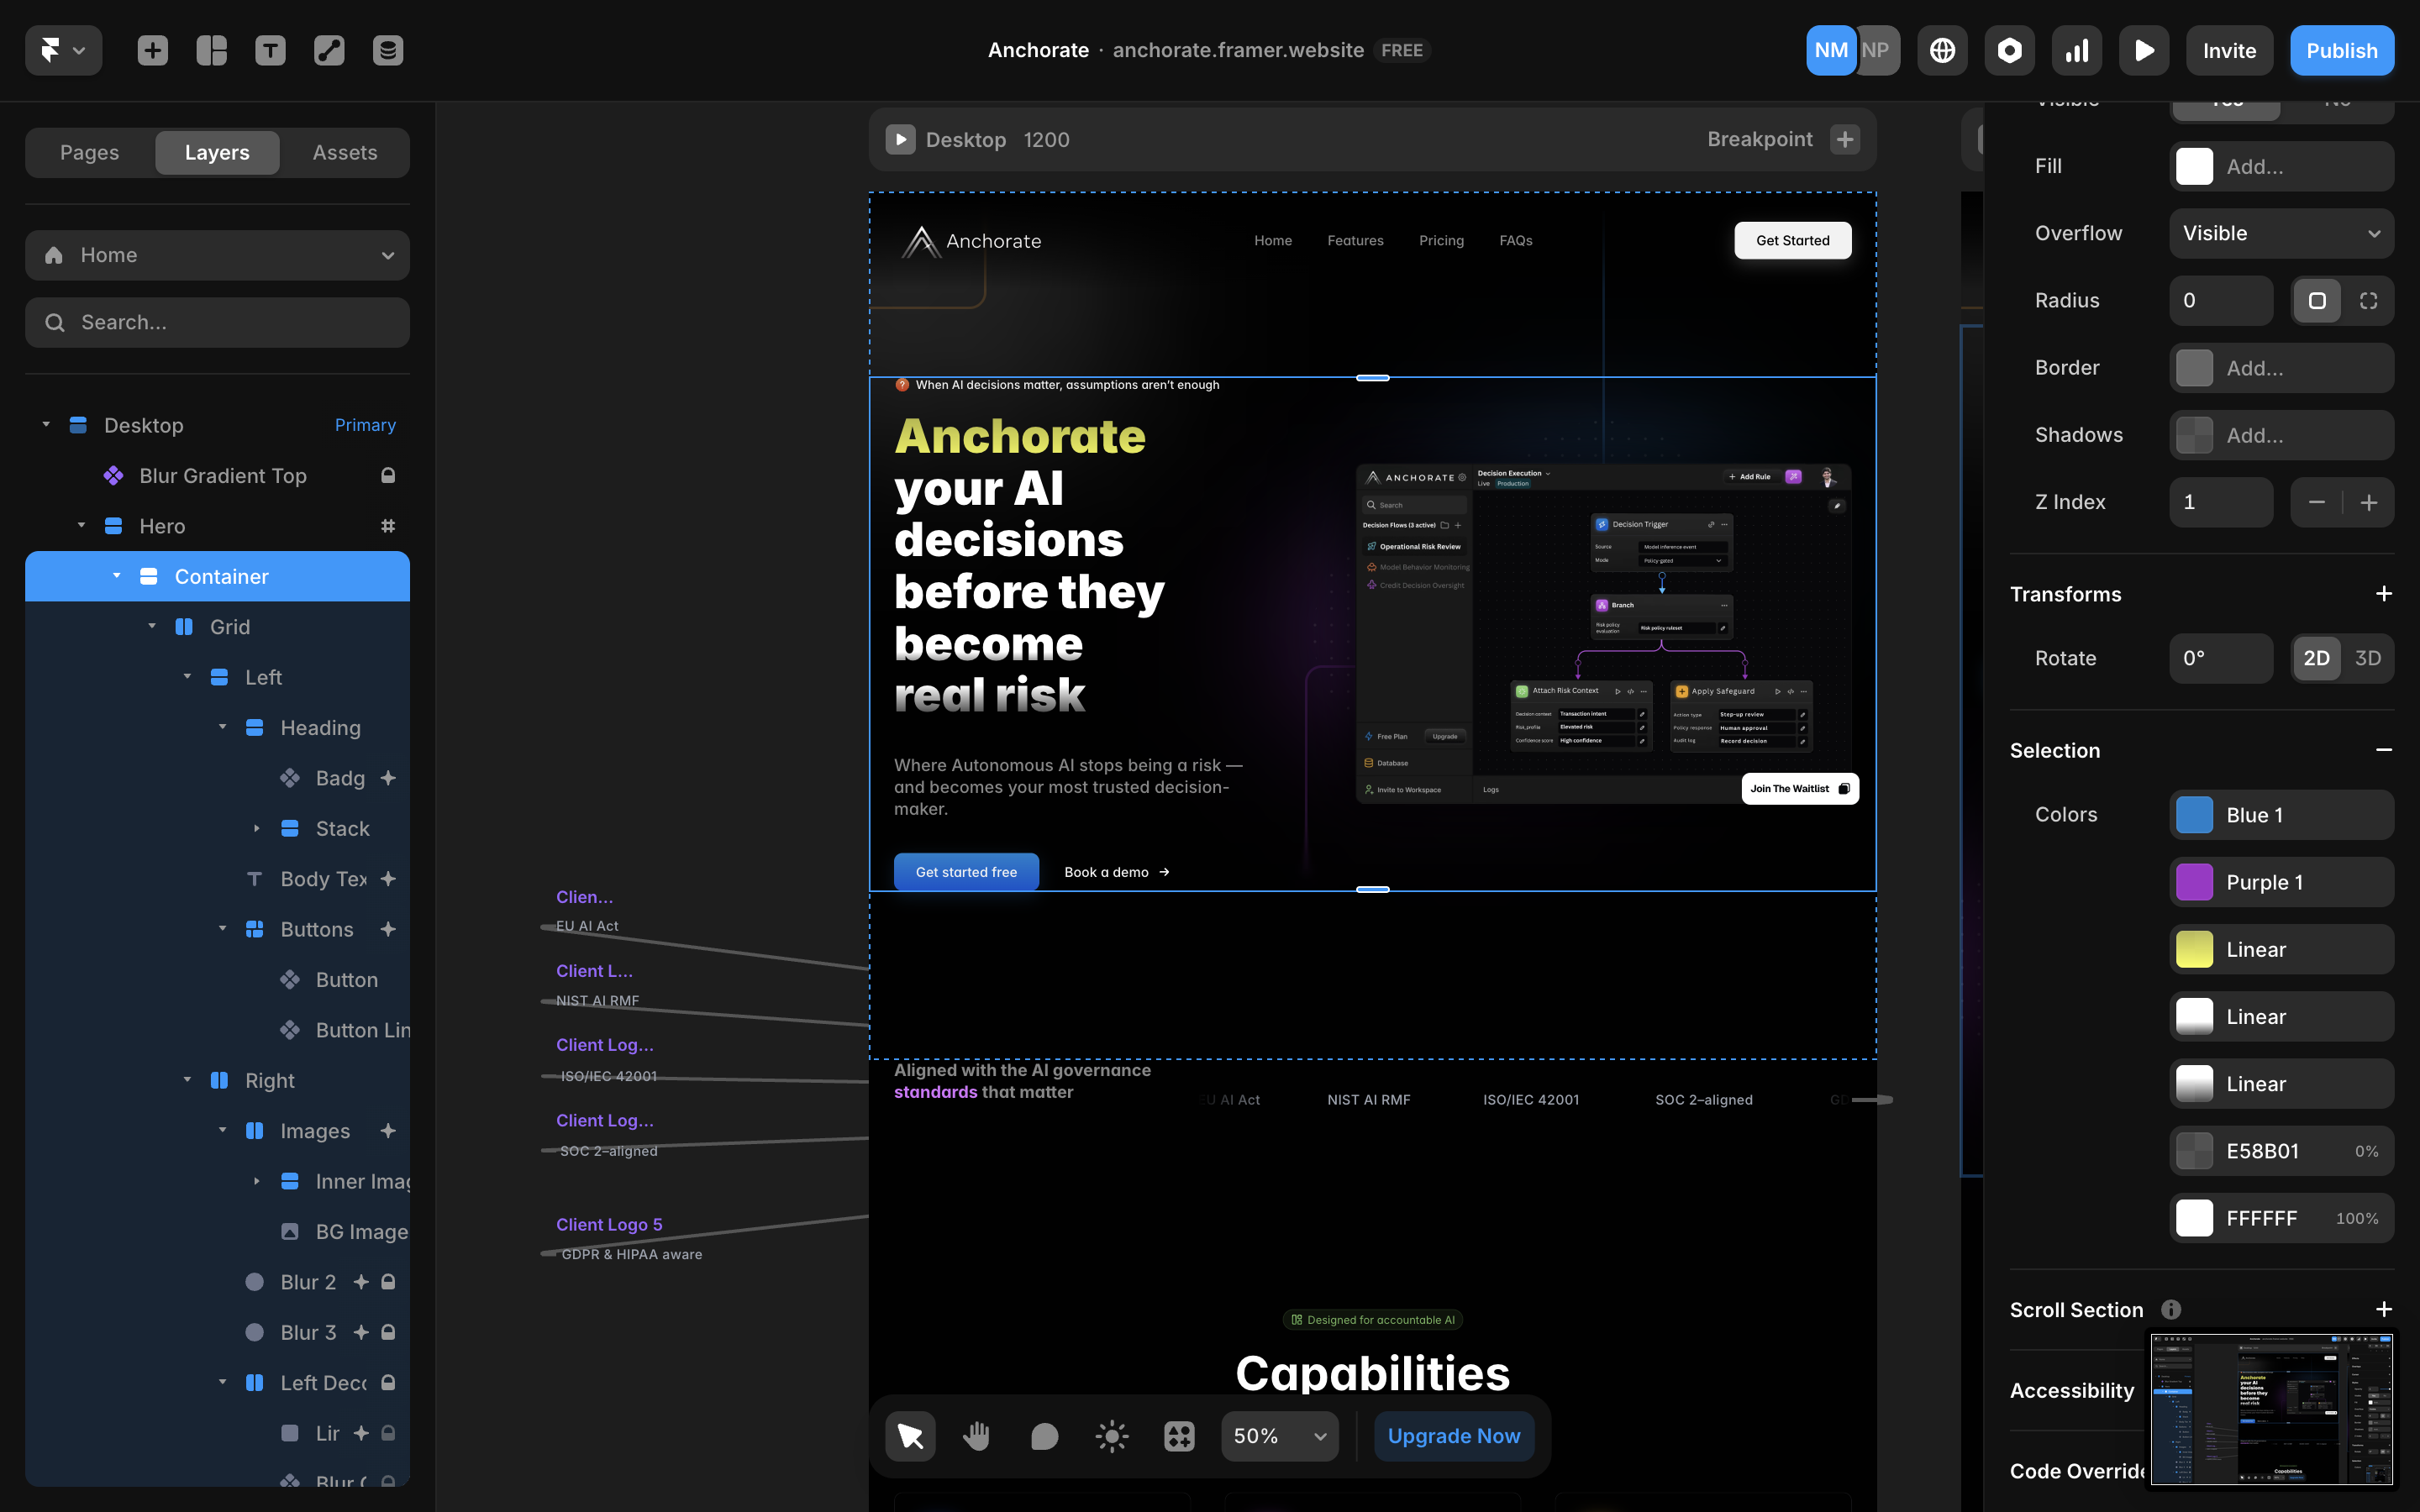Open the CMS database icon
This screenshot has height=1512, width=2420.
coord(388,50)
